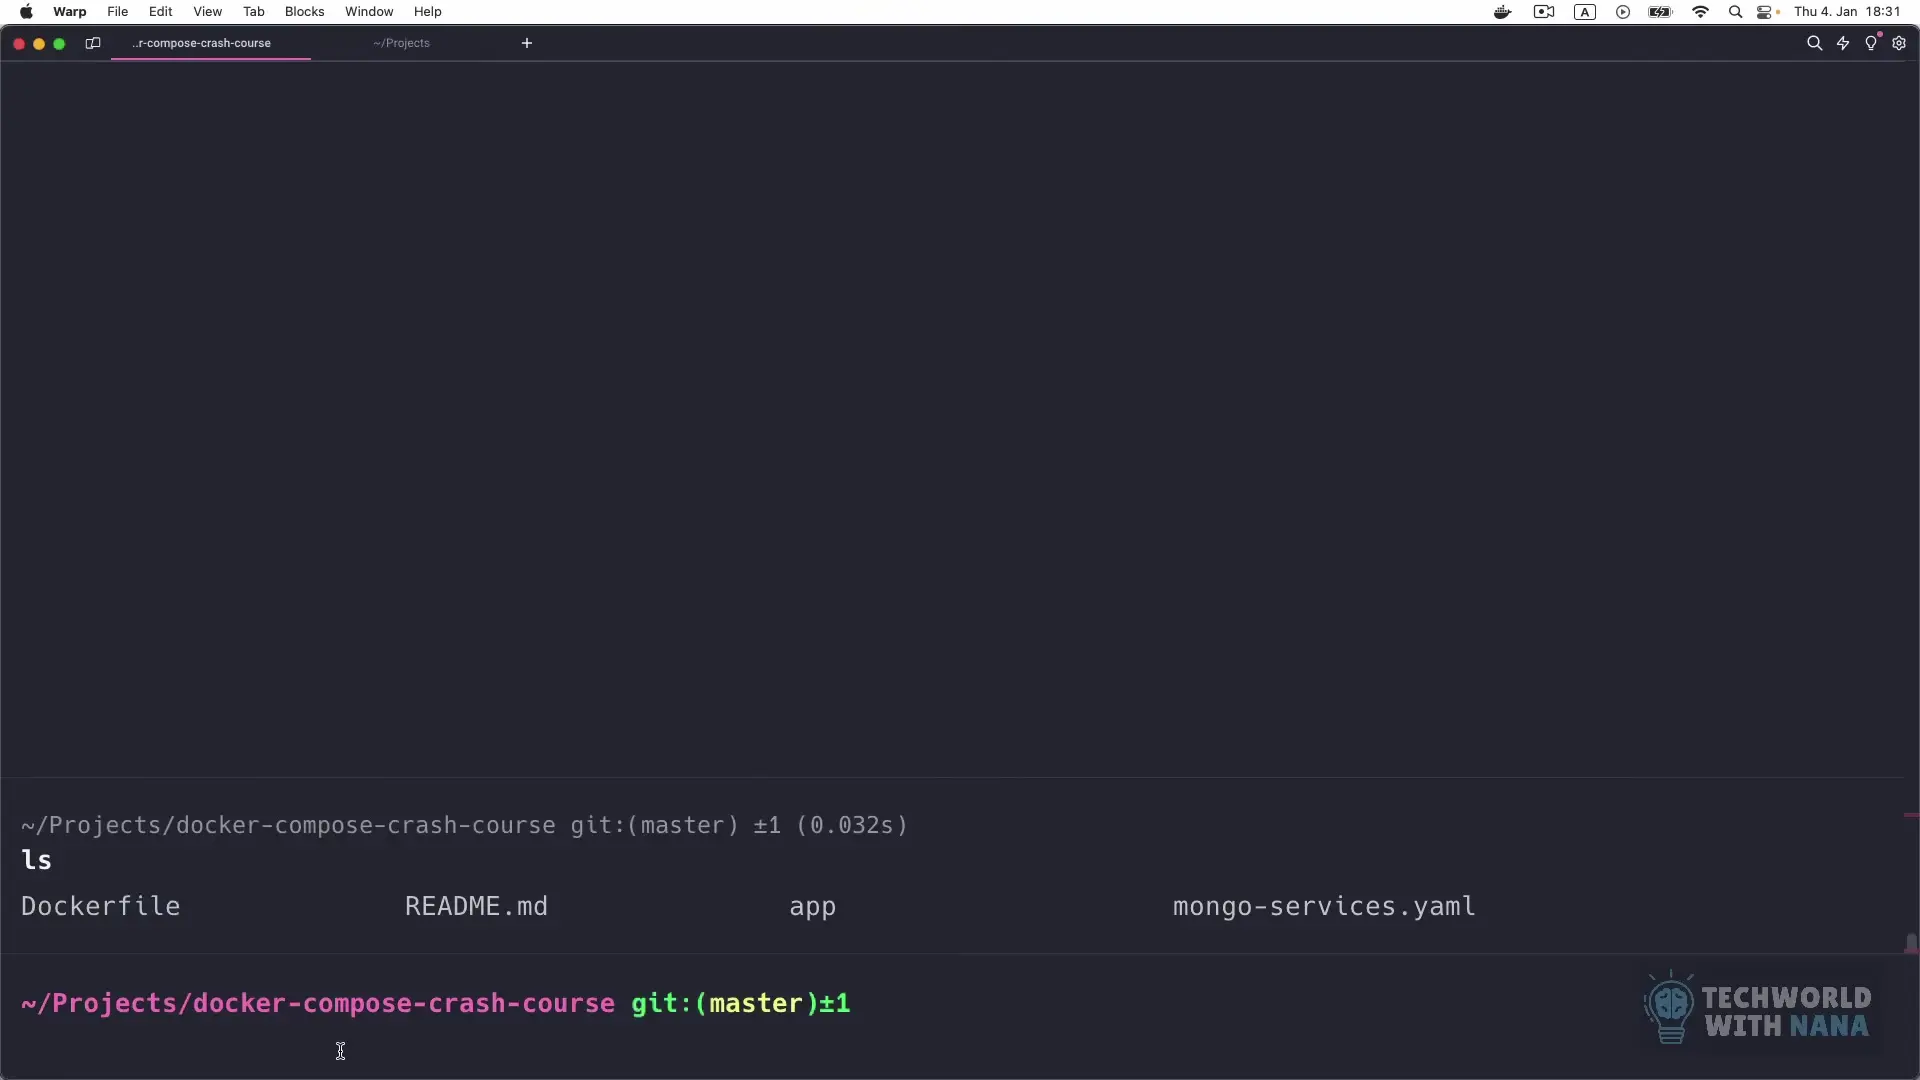Open the File menu
This screenshot has height=1080, width=1920.
[x=118, y=12]
